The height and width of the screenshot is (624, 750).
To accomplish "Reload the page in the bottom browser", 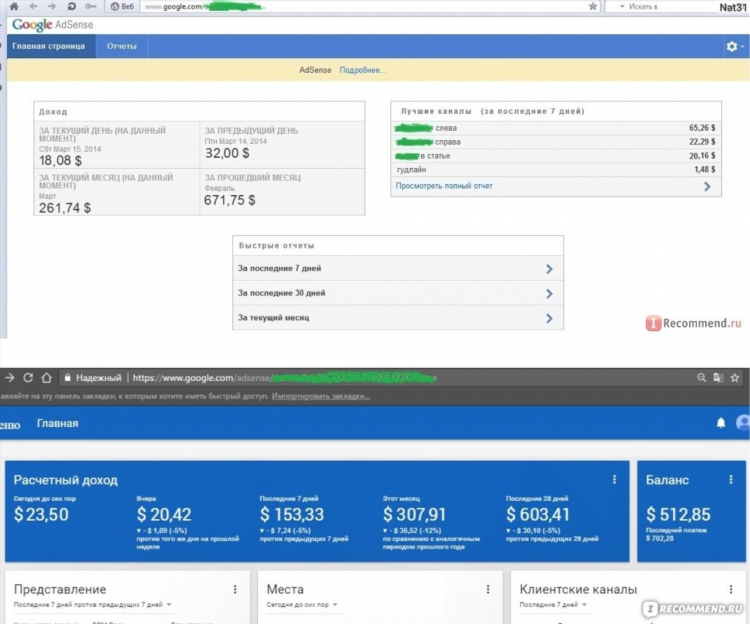I will [x=28, y=378].
